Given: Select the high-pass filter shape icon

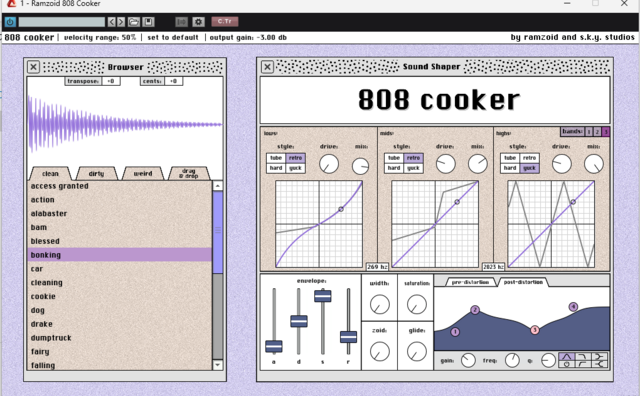Looking at the screenshot, I should (583, 364).
